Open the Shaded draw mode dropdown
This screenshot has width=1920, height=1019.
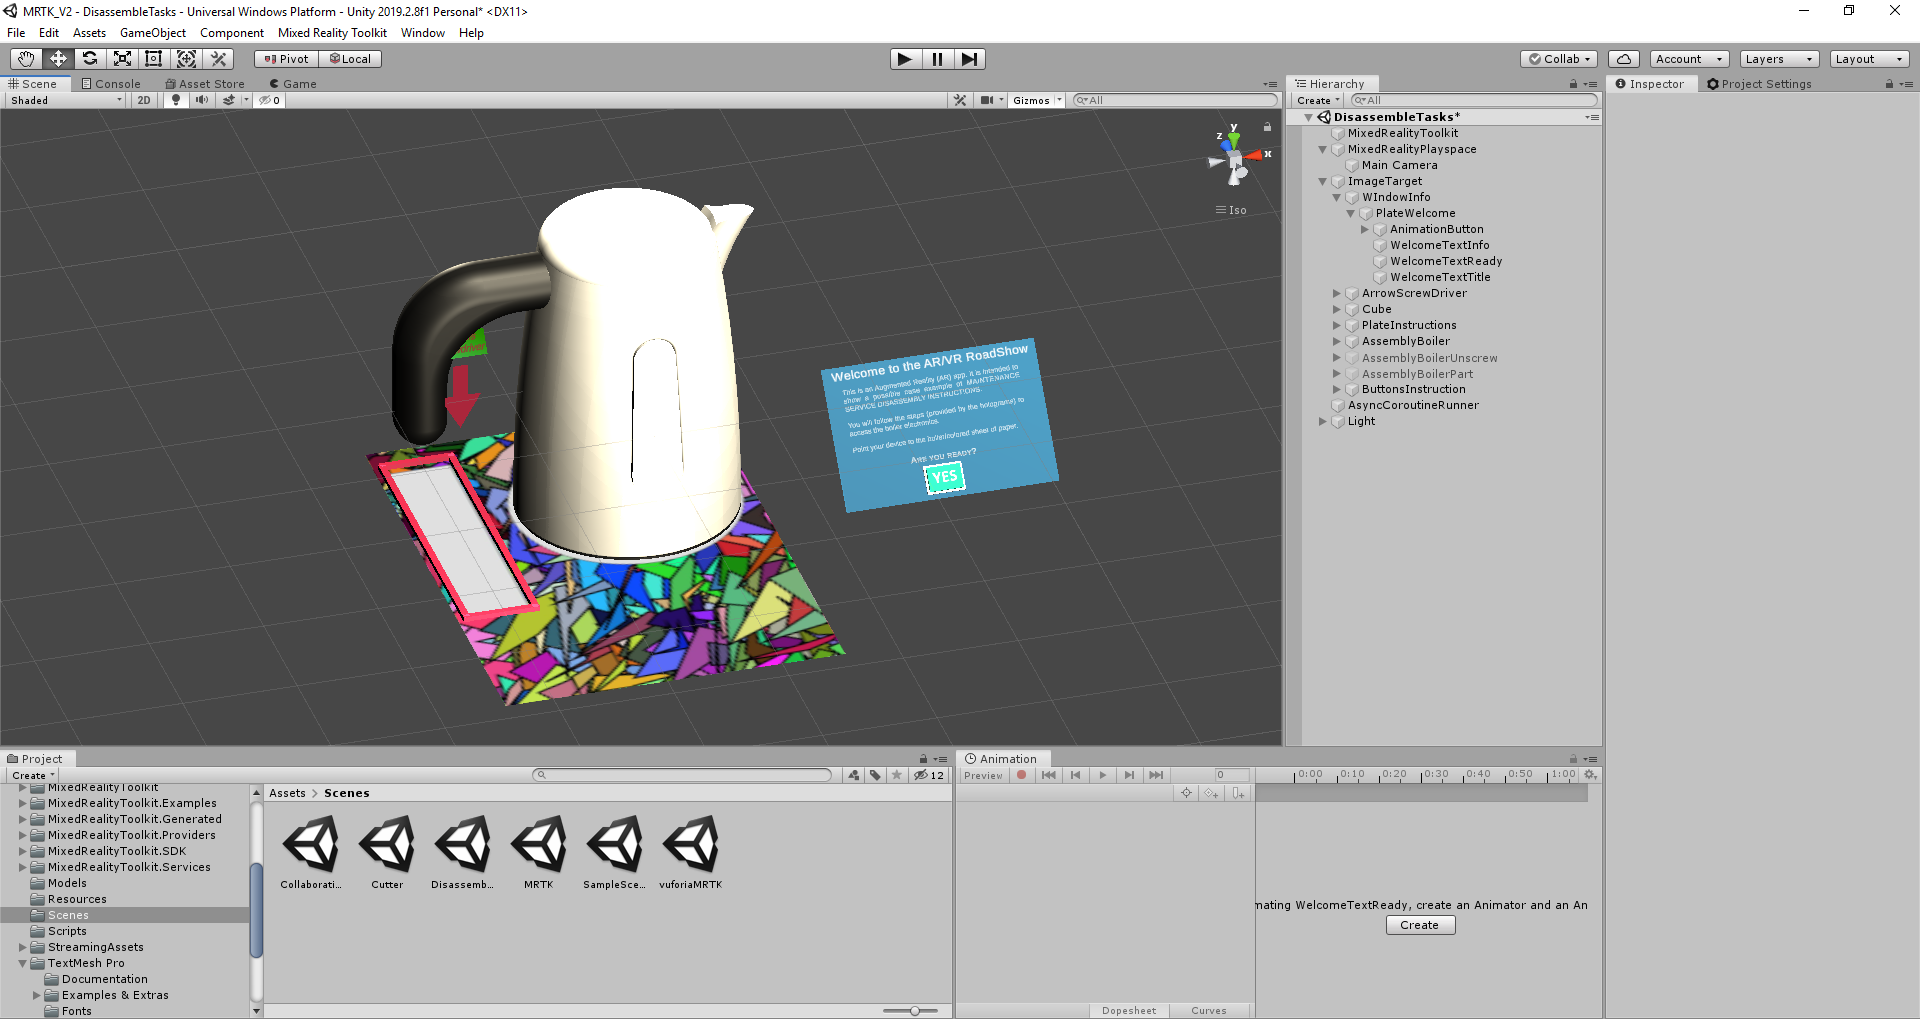pos(66,100)
